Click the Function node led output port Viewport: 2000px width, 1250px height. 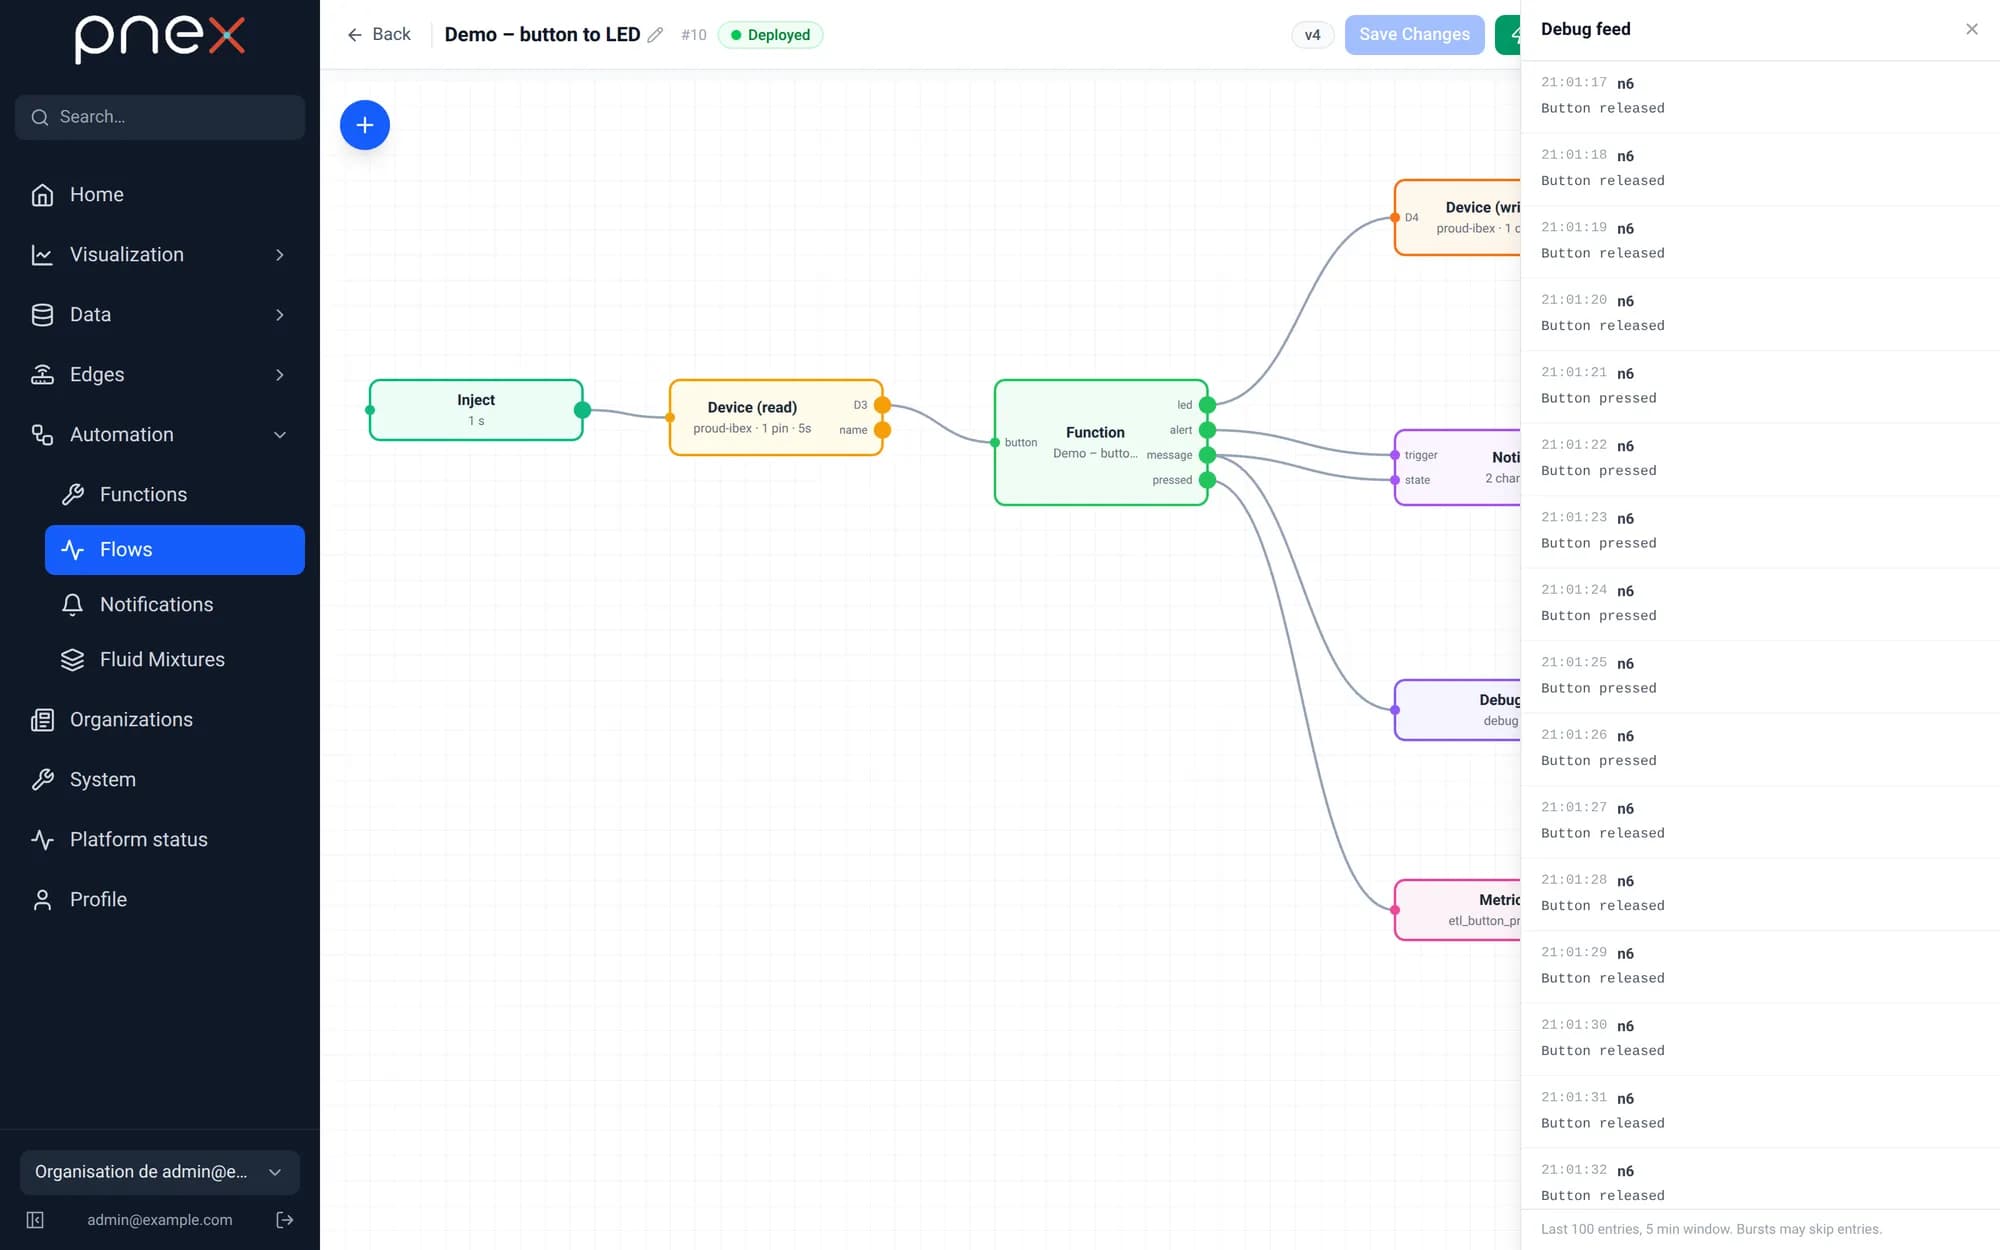click(1207, 405)
